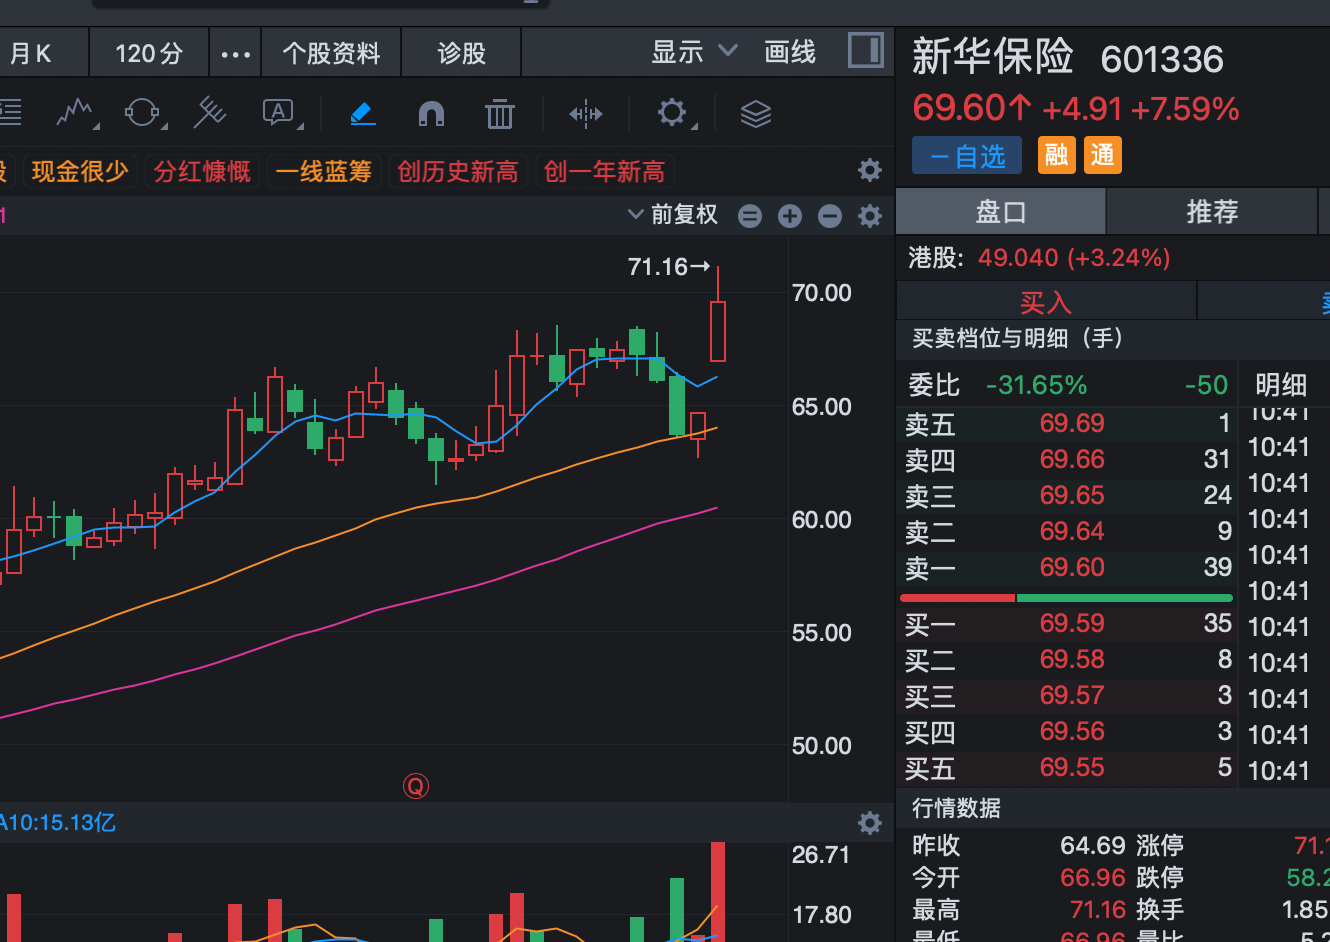Screen dimensions: 1330x942
Task: Activate the blue highlighter eraser tool
Action: tap(363, 113)
